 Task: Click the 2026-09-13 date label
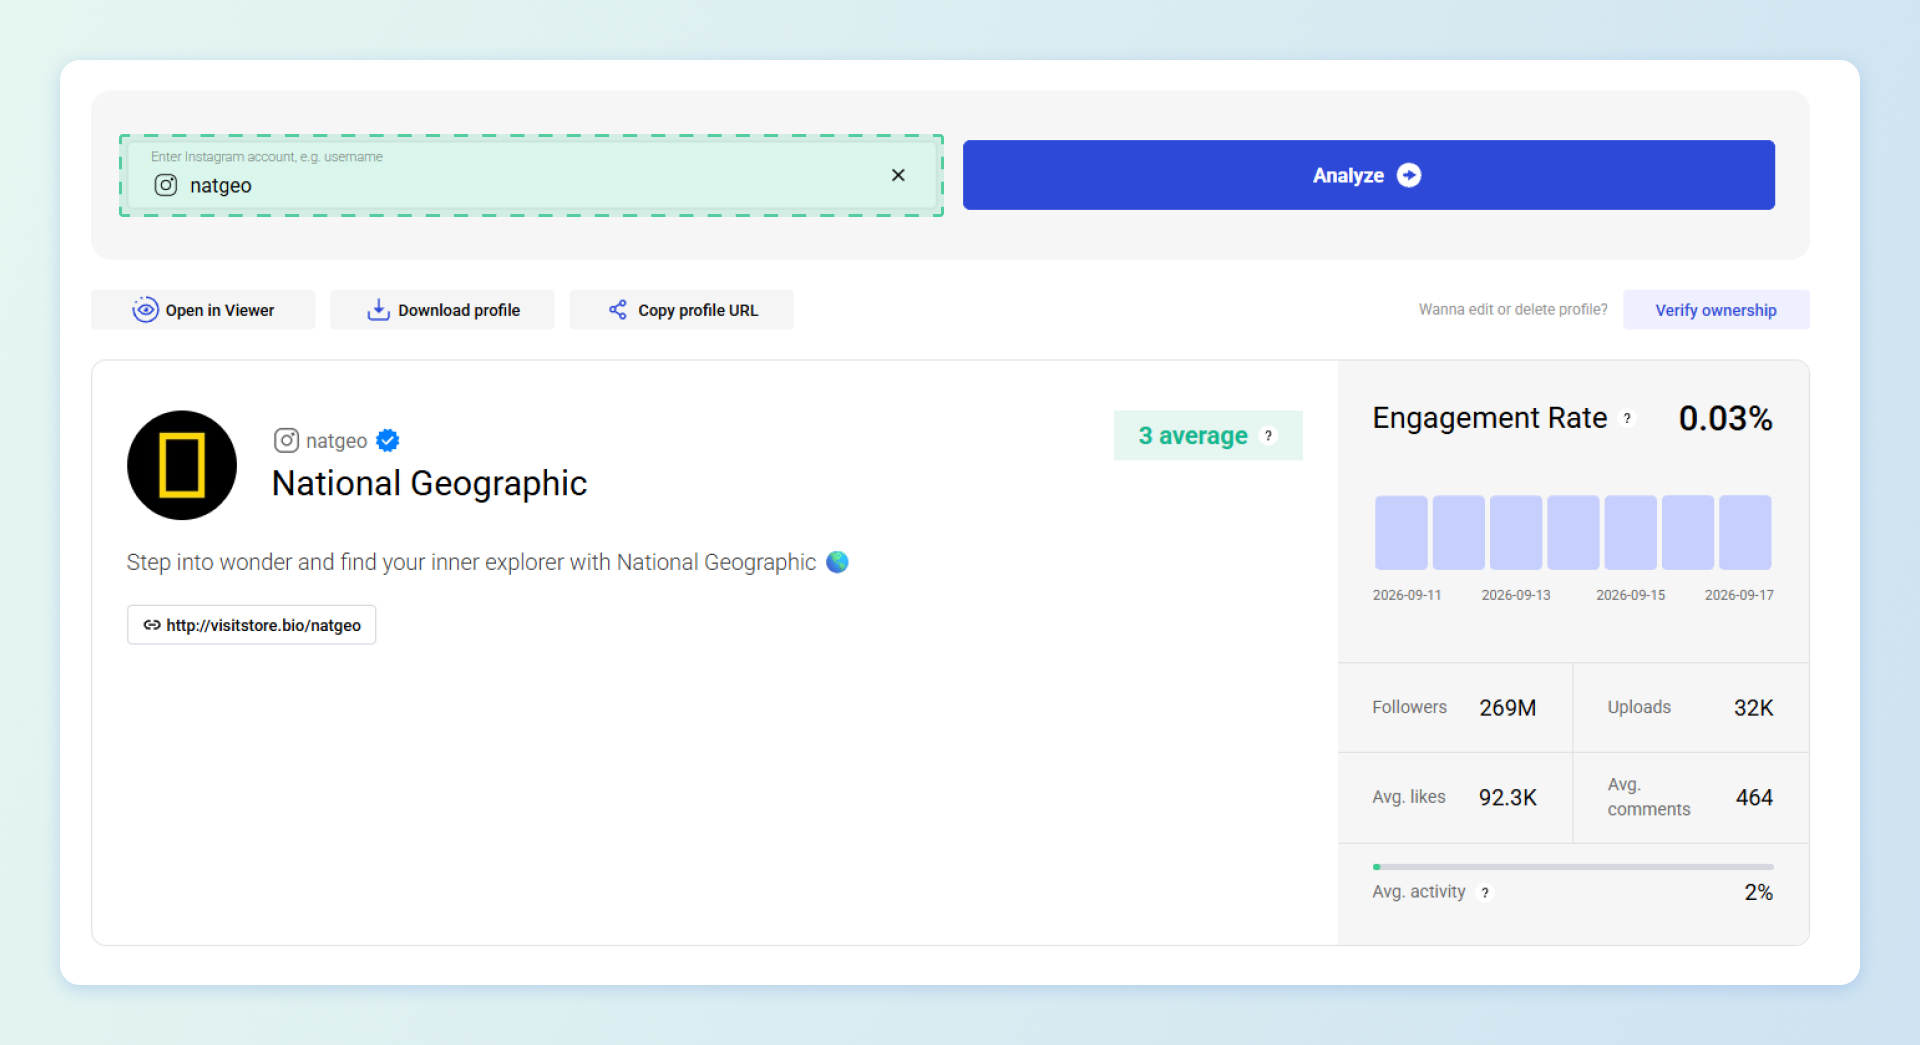(x=1515, y=595)
